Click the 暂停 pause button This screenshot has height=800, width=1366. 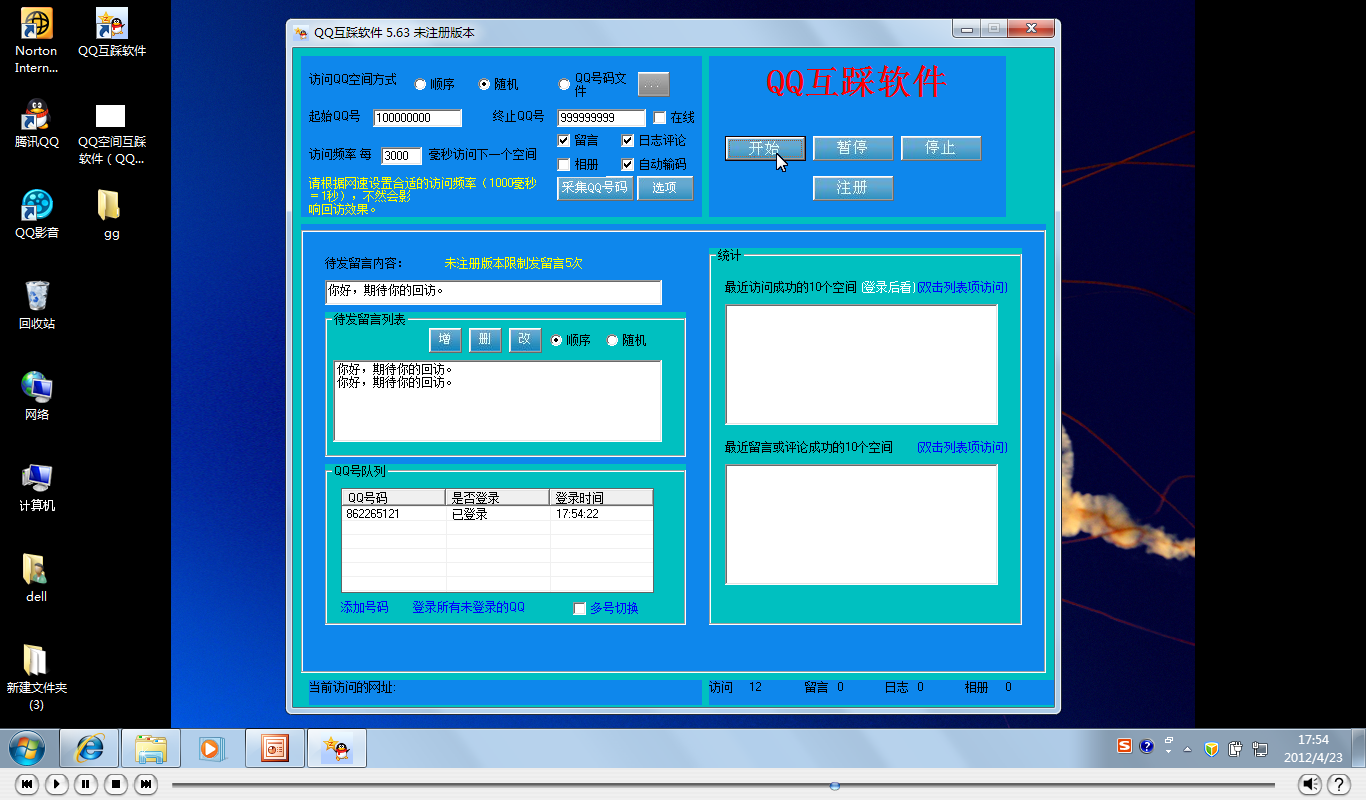[852, 148]
